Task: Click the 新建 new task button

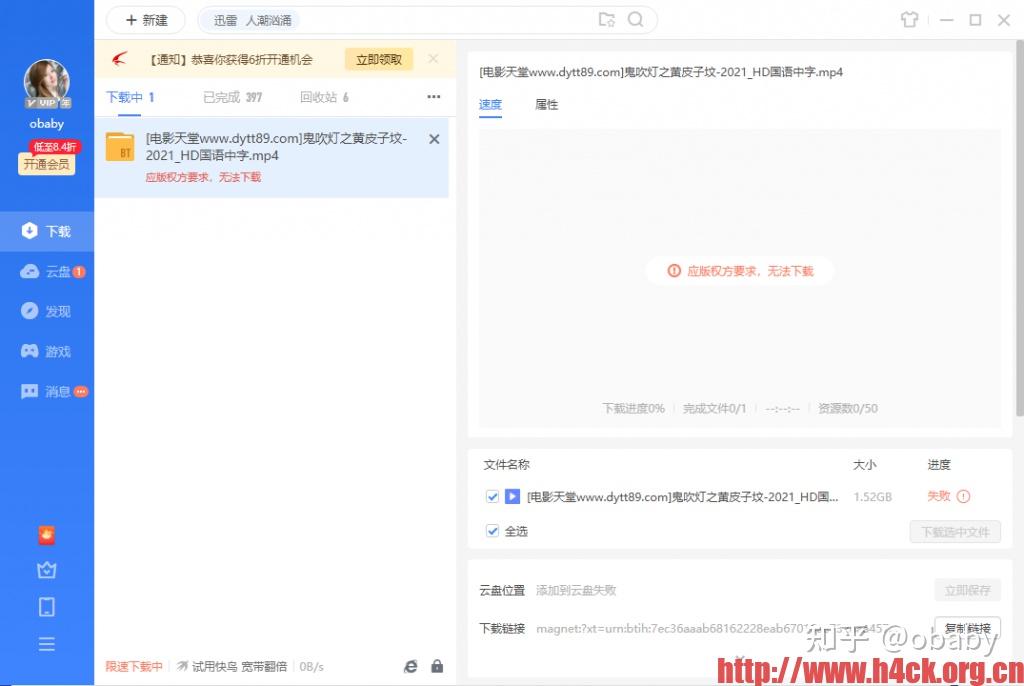Action: point(145,19)
